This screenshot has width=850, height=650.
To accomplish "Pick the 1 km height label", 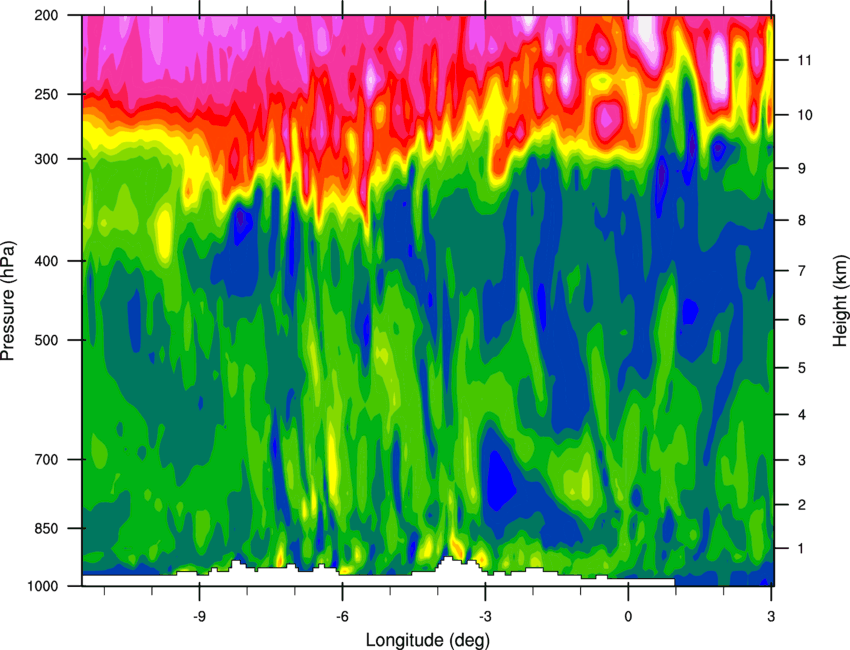I will (801, 549).
